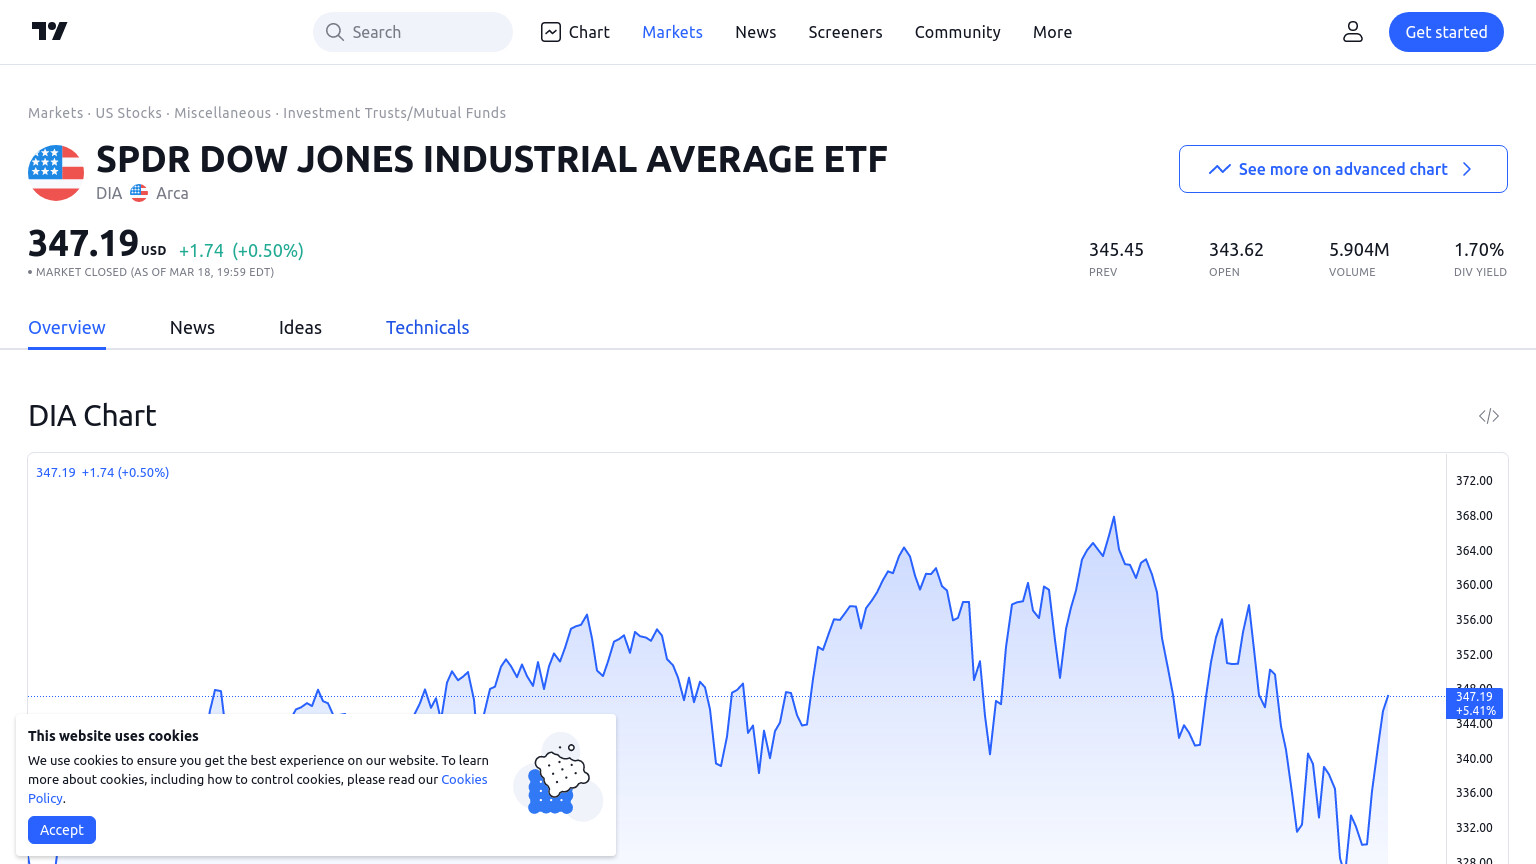Click the 360.00 axis label
1536x864 pixels.
click(1474, 585)
